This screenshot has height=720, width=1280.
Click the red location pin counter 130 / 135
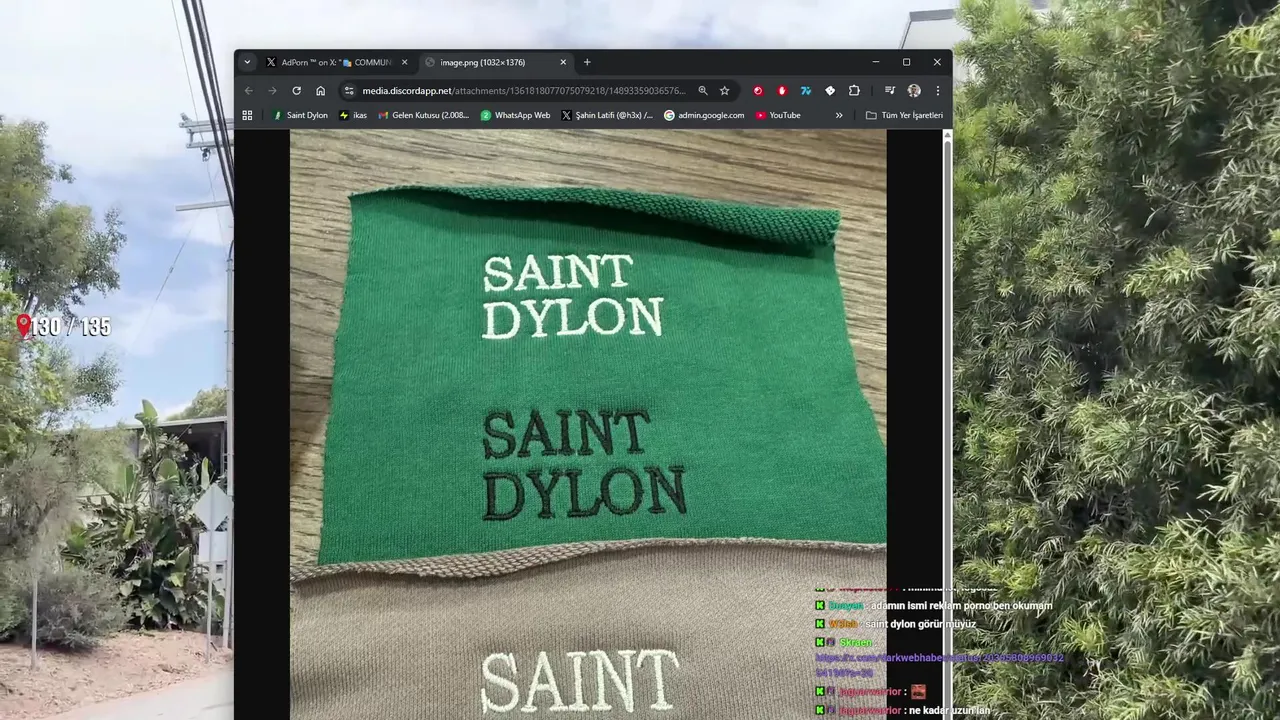tap(63, 326)
